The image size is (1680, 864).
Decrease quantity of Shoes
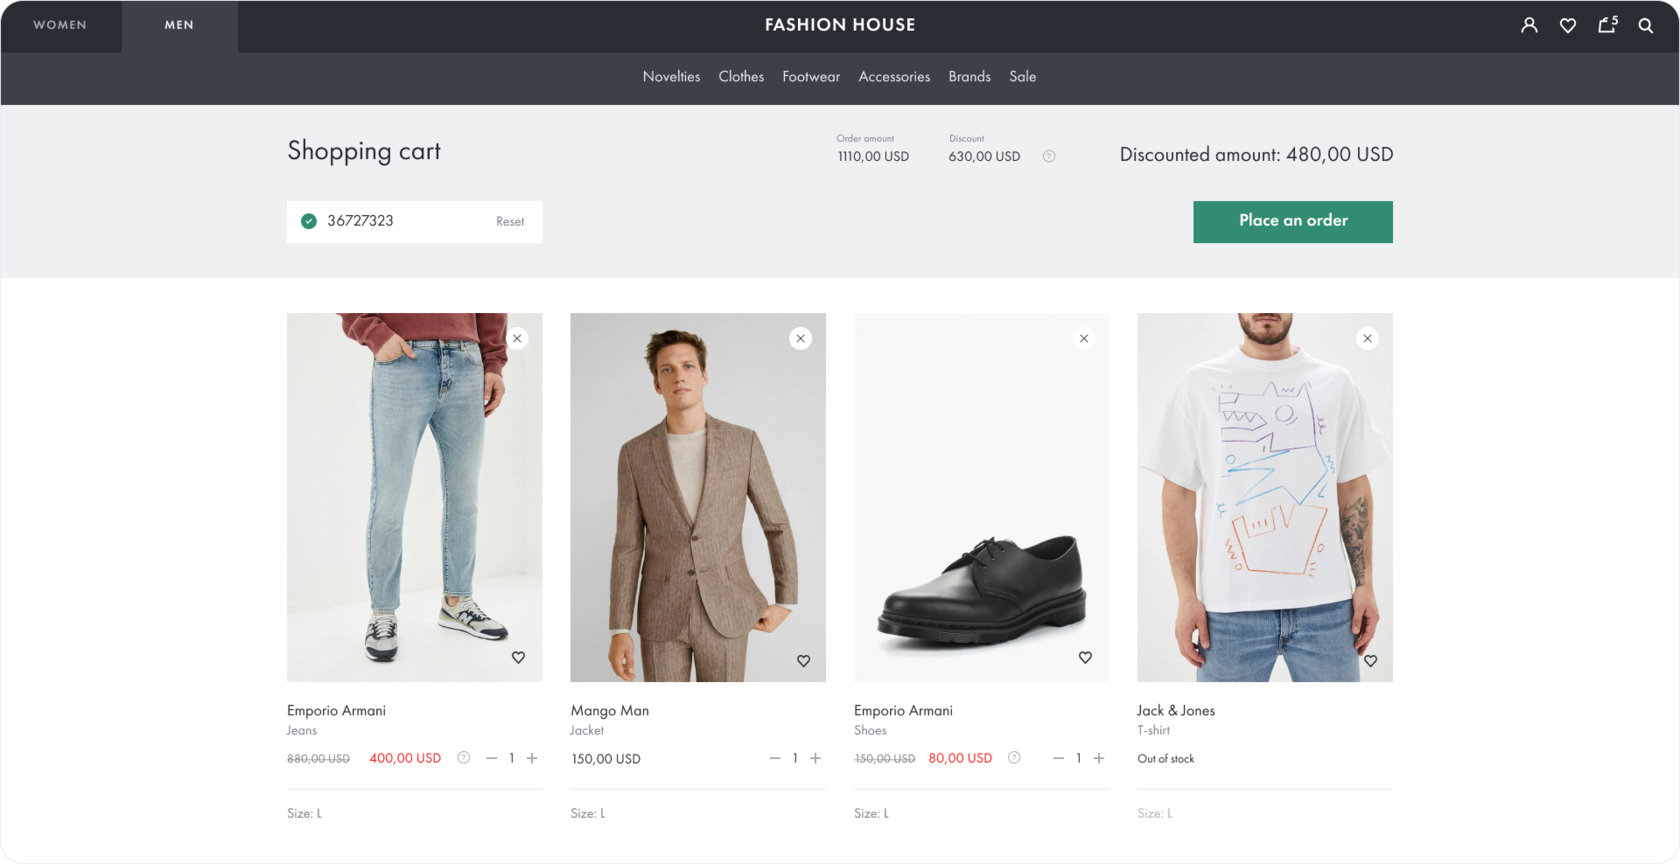point(1058,758)
